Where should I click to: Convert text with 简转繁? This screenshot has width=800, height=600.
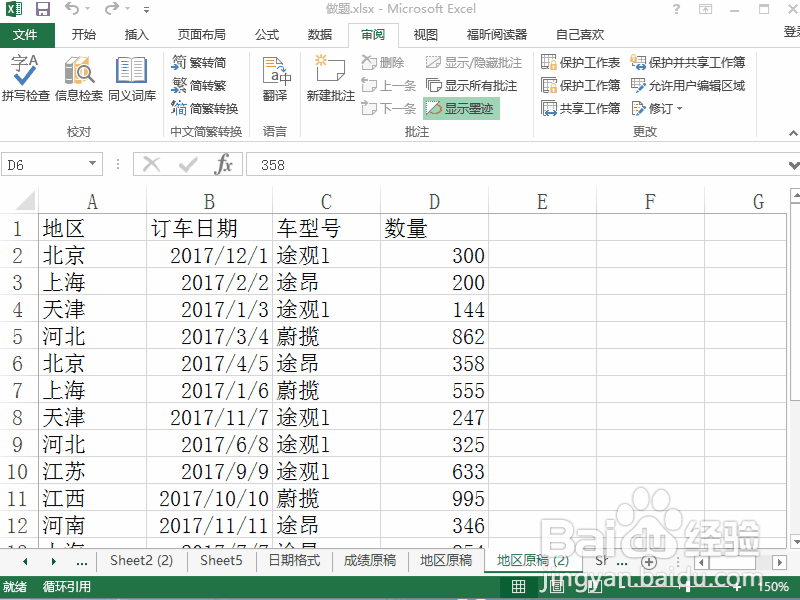coord(199,85)
